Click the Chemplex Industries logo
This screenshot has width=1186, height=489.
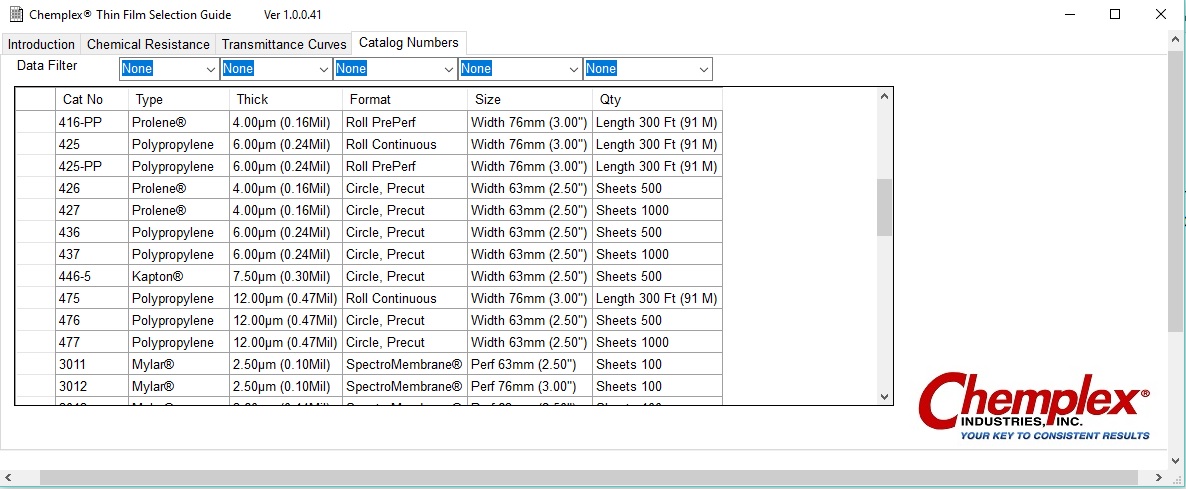(x=1034, y=407)
